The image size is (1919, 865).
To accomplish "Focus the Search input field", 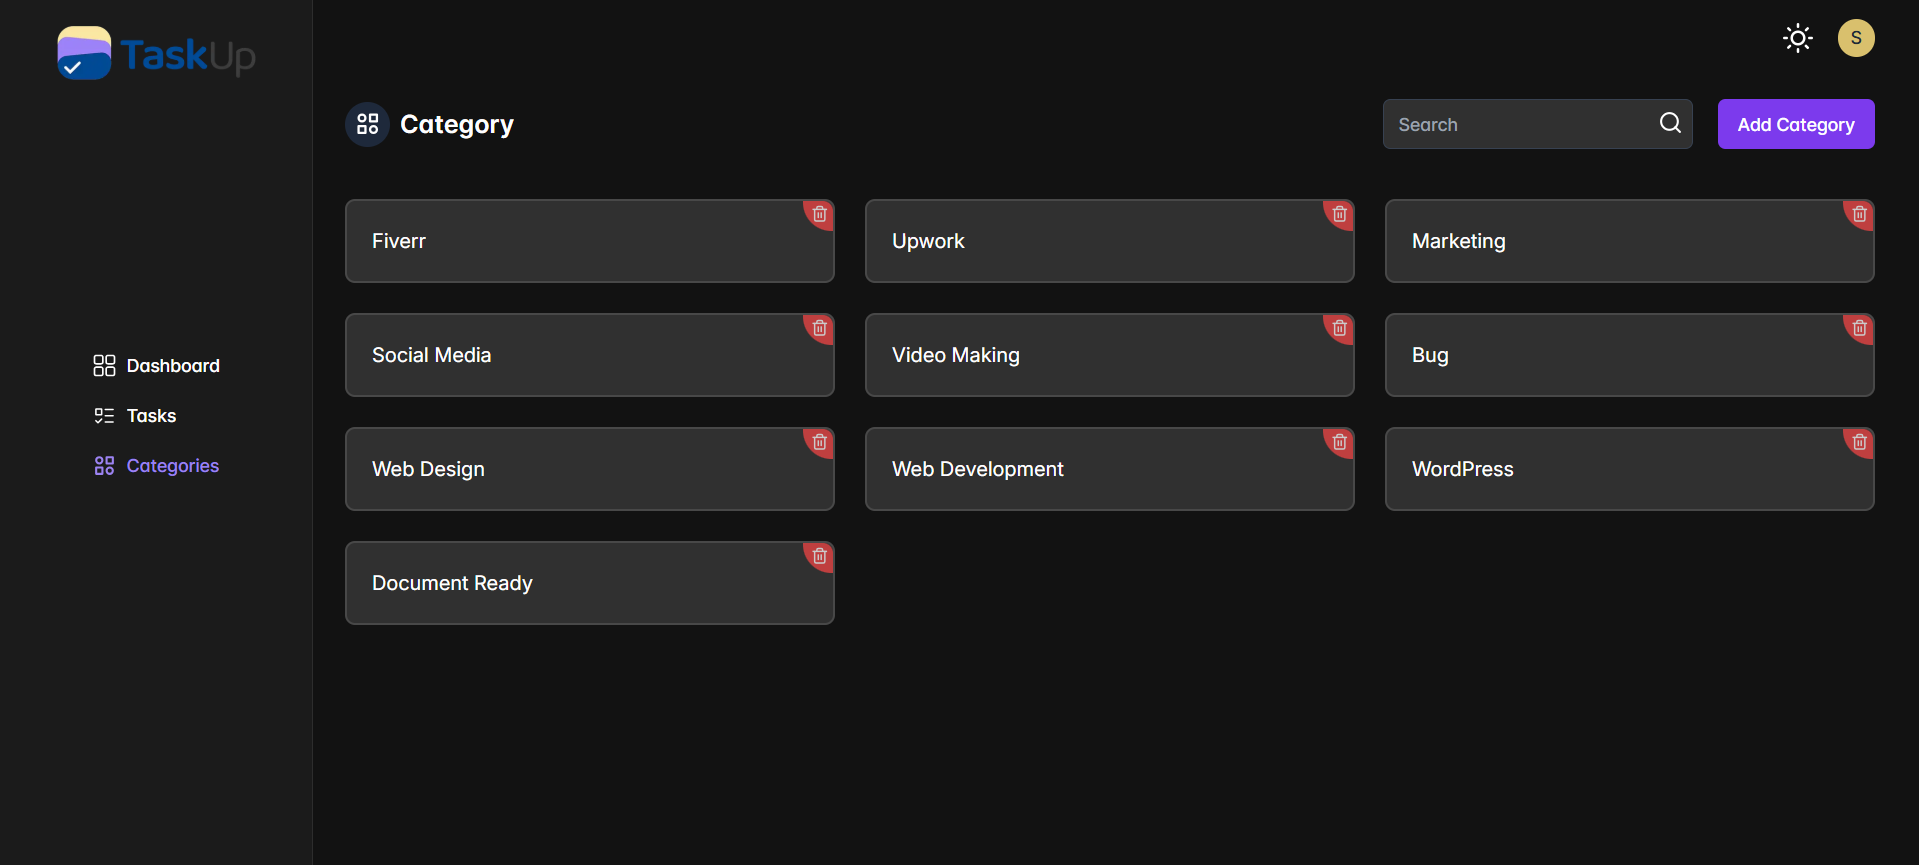I will click(1520, 124).
